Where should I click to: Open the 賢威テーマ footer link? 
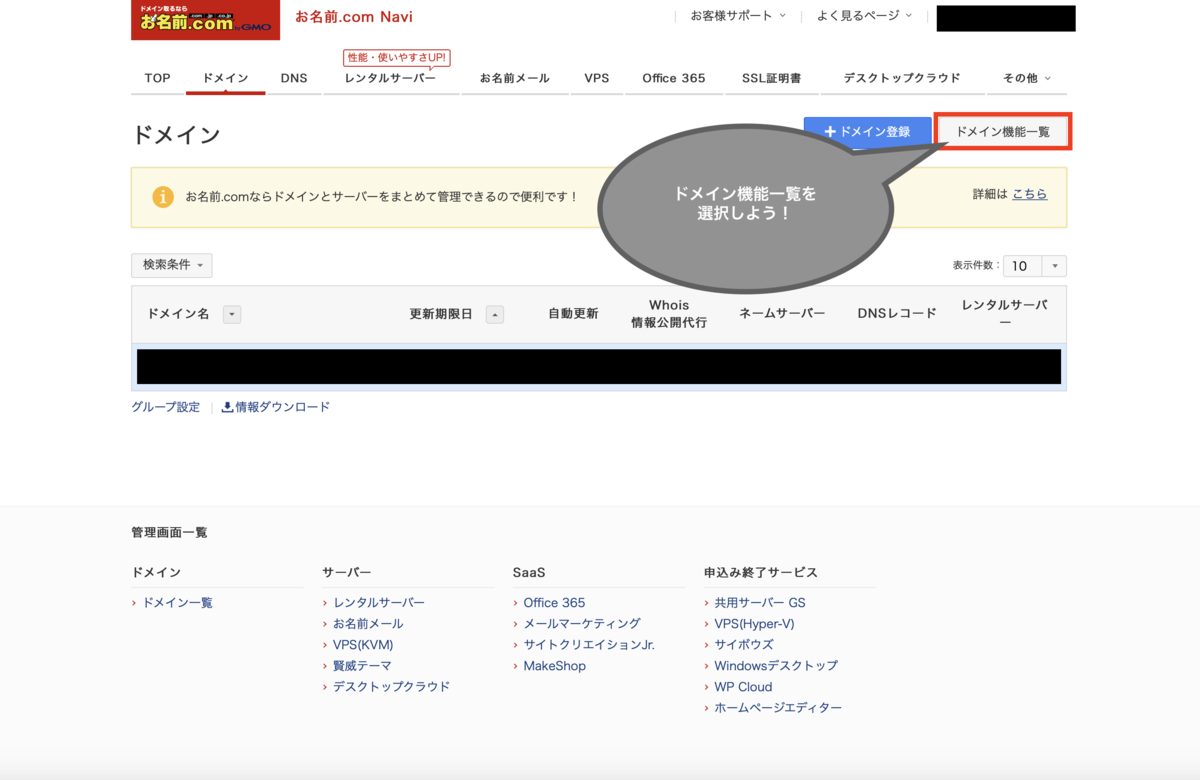(x=362, y=666)
